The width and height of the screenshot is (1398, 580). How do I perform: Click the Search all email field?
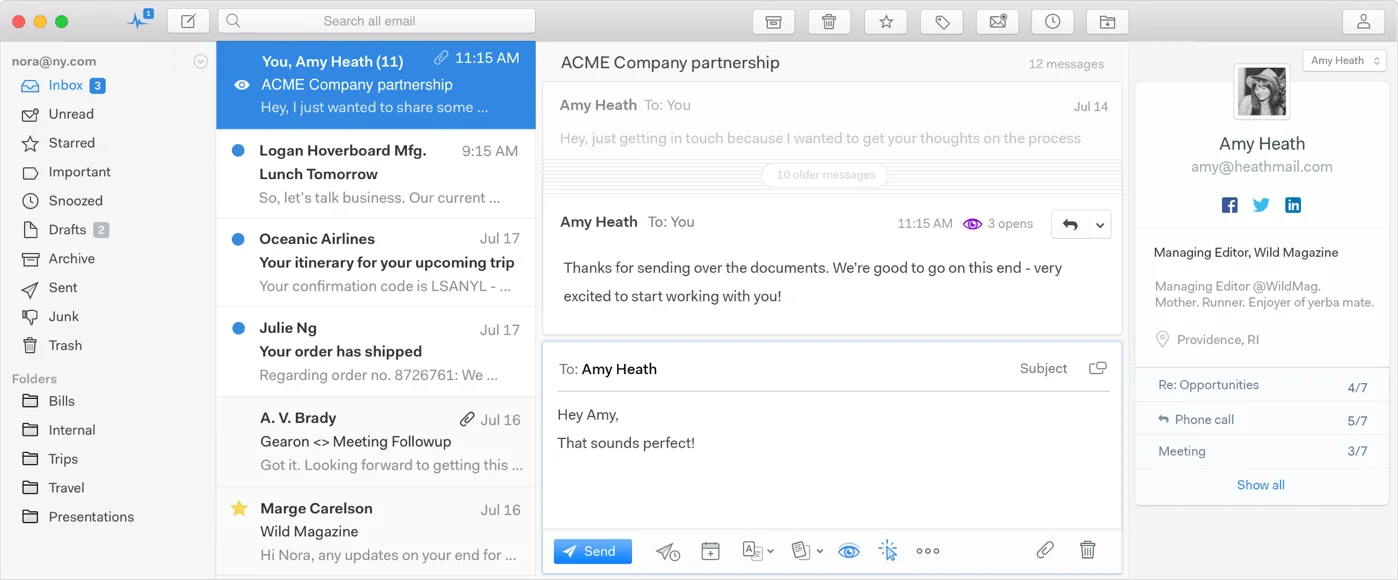376,21
